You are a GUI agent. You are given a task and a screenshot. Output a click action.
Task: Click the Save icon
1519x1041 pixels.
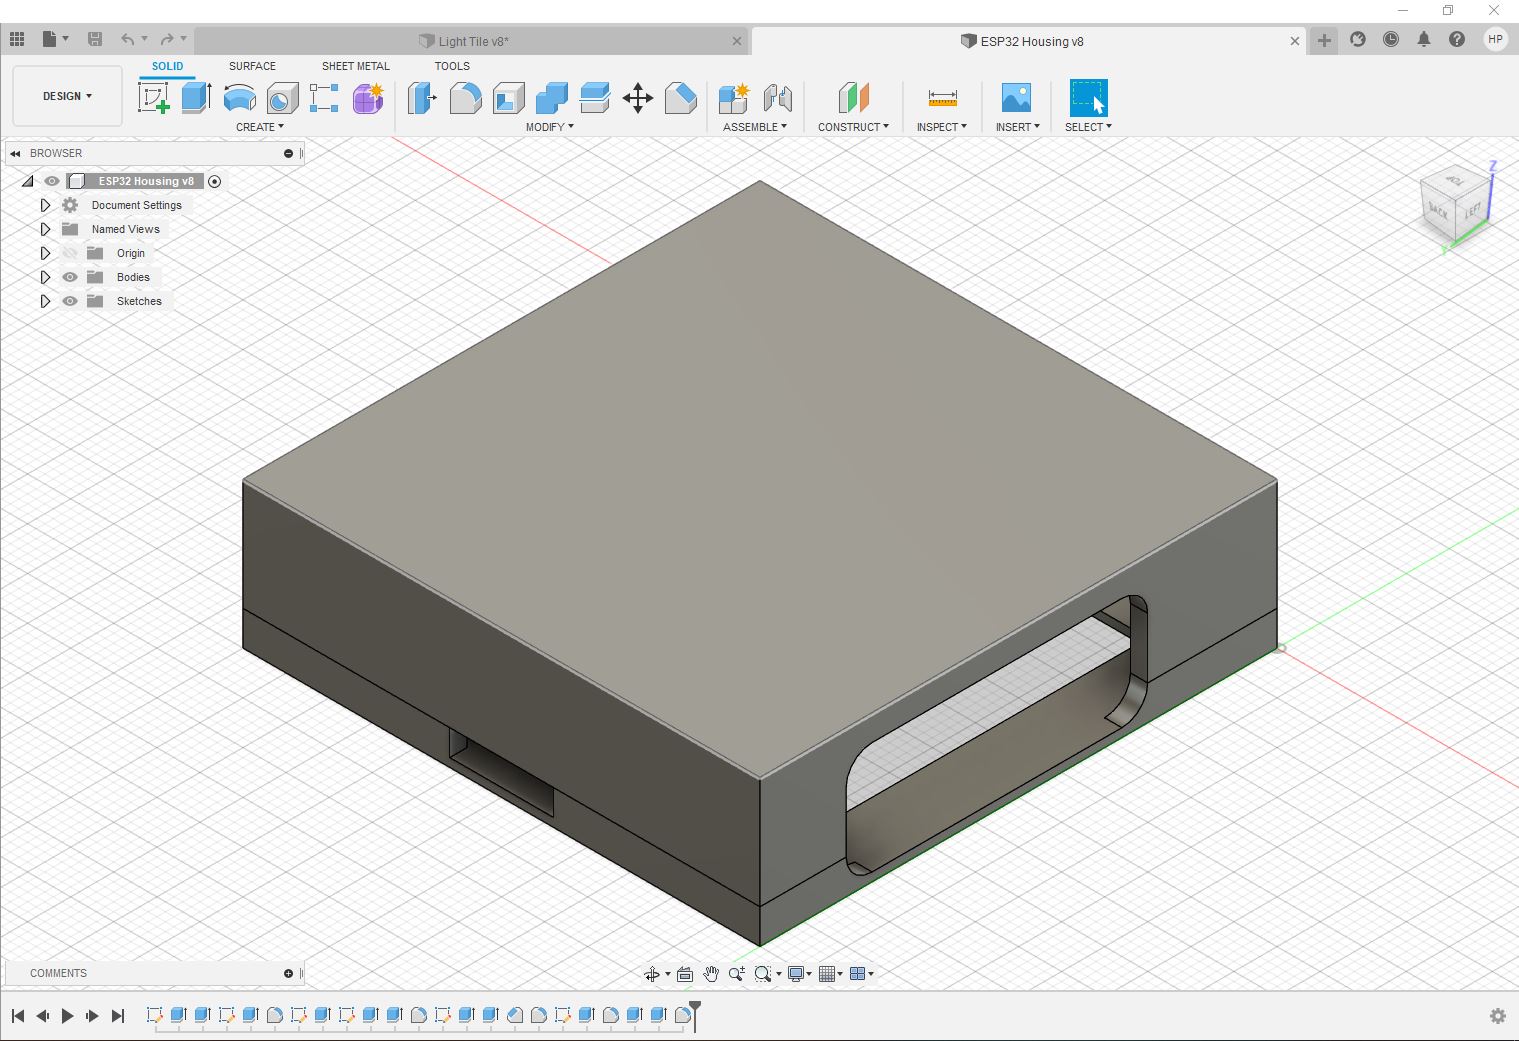[x=95, y=40]
